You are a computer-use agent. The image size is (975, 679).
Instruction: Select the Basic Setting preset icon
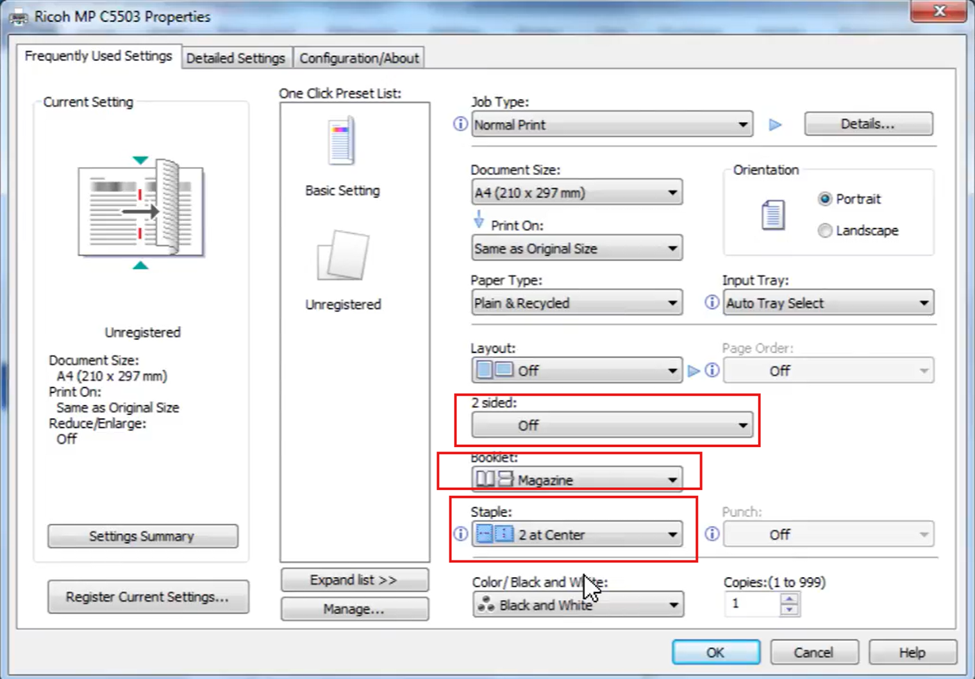pyautogui.click(x=342, y=141)
